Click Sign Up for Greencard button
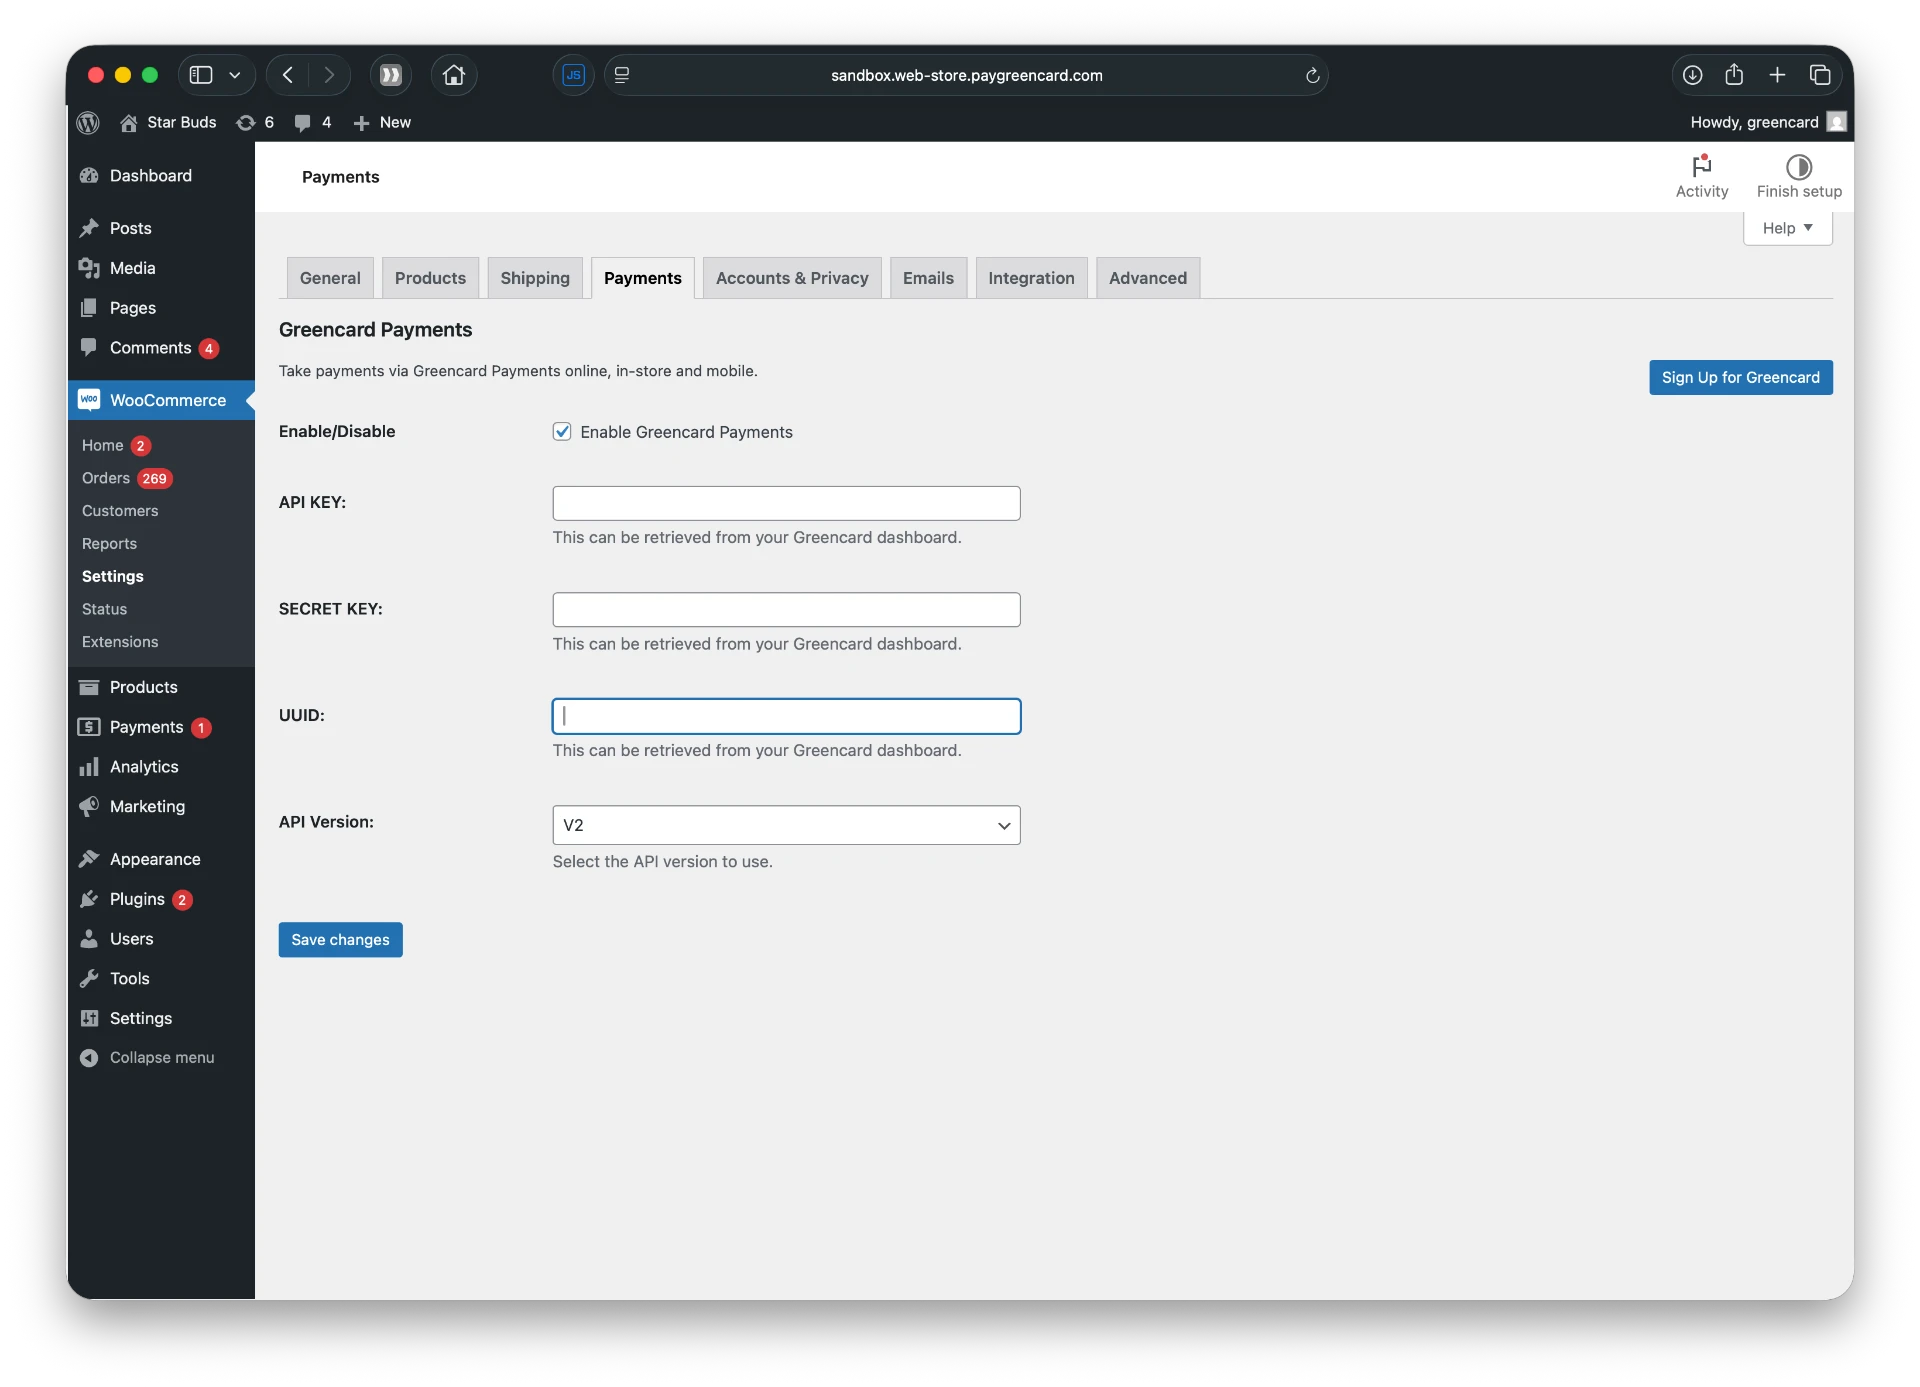This screenshot has height=1387, width=1920. (x=1740, y=377)
